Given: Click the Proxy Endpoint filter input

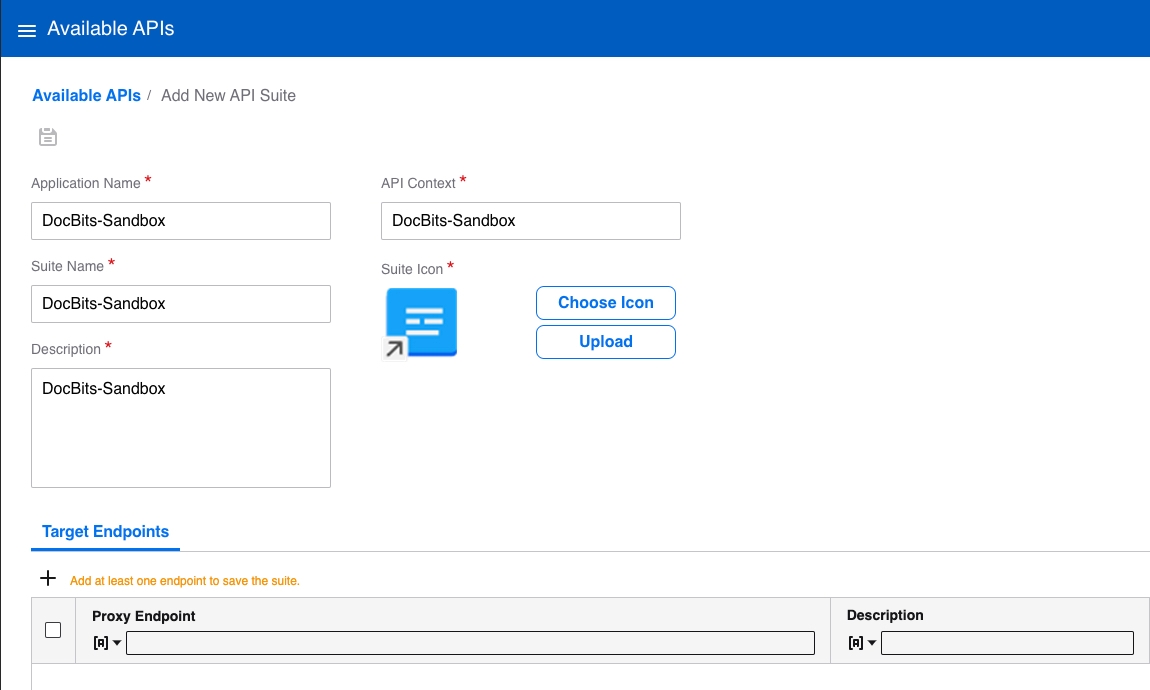Looking at the screenshot, I should pyautogui.click(x=470, y=643).
